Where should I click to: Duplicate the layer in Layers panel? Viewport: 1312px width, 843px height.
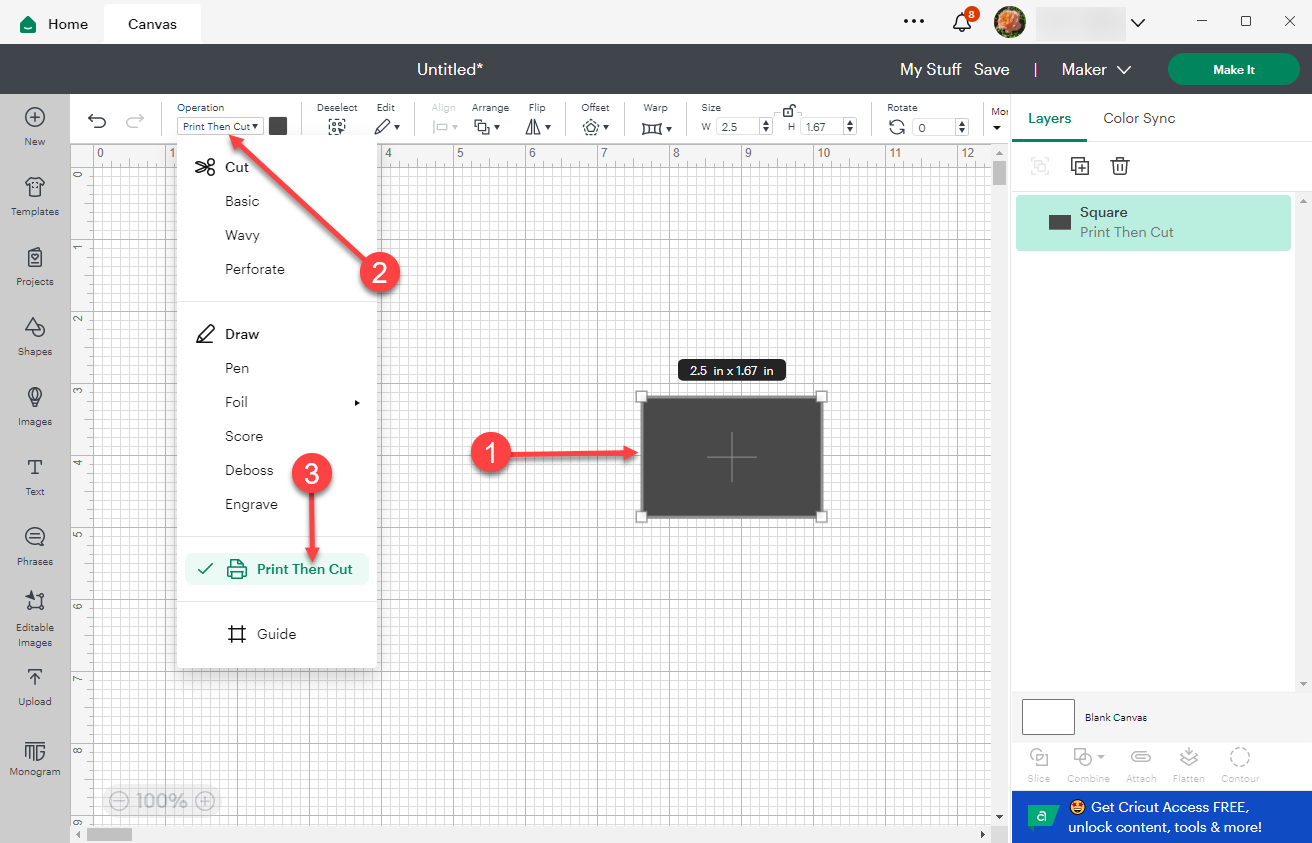(x=1080, y=166)
